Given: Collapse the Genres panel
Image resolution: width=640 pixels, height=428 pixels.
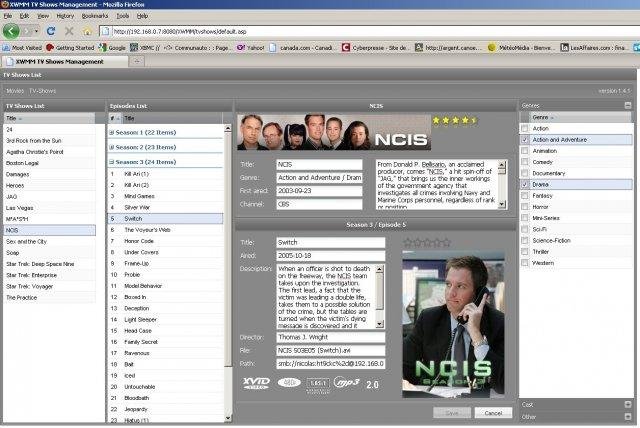Looking at the screenshot, I should click(627, 106).
